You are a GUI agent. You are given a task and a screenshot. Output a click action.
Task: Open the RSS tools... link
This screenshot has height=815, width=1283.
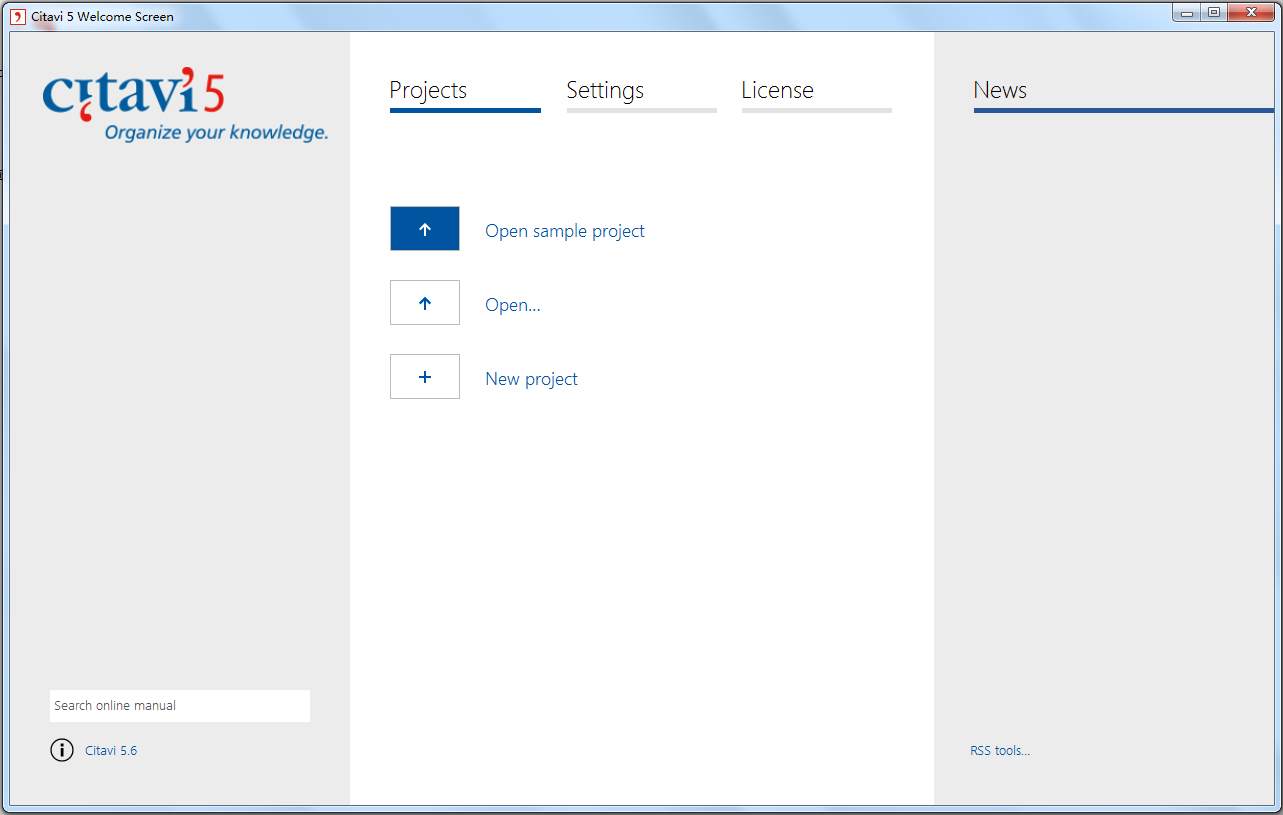pos(1000,751)
